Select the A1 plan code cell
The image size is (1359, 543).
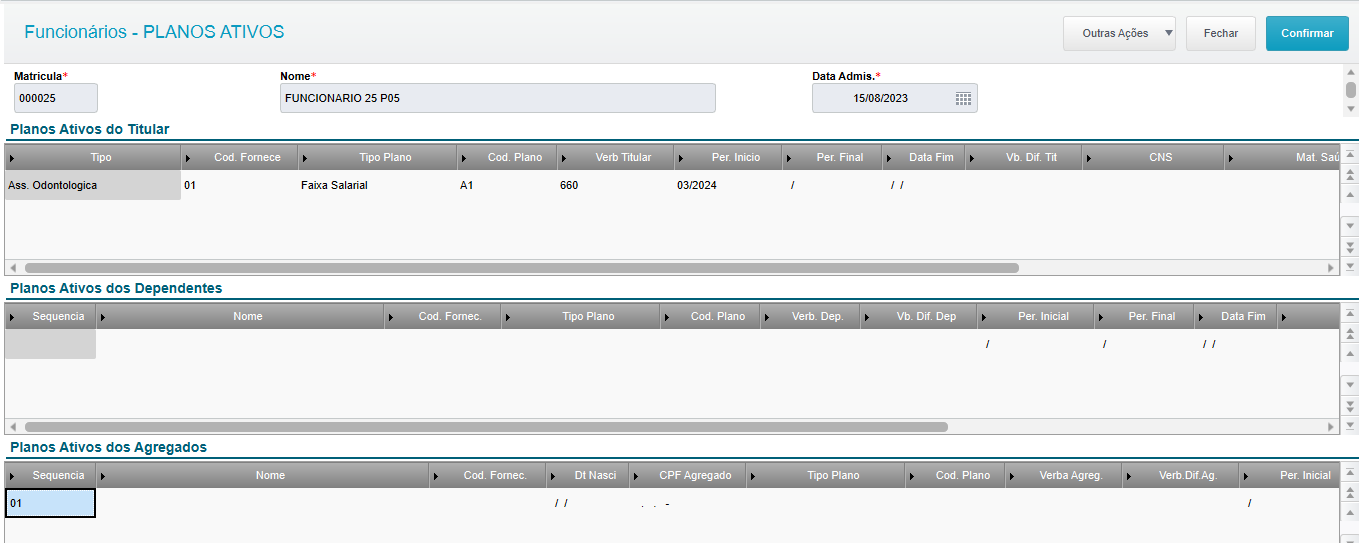pos(507,185)
